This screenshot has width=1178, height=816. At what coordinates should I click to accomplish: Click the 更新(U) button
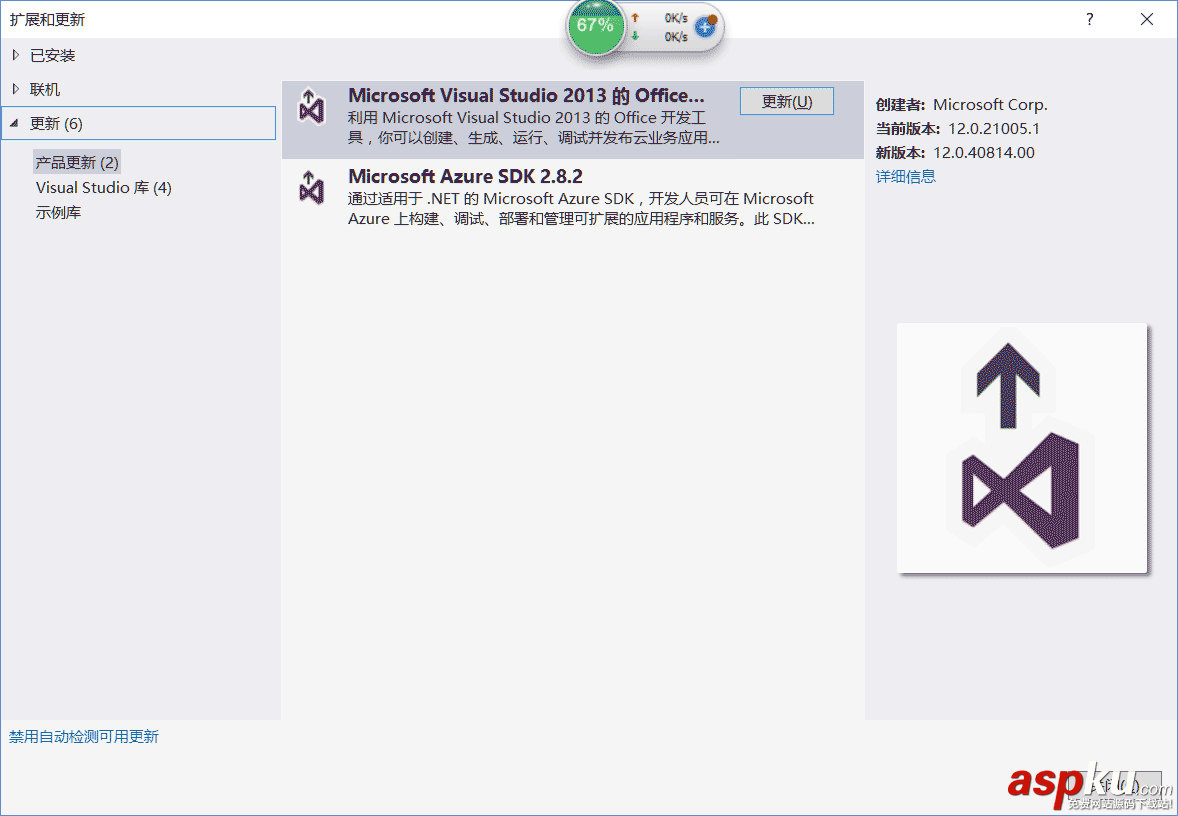click(x=786, y=101)
